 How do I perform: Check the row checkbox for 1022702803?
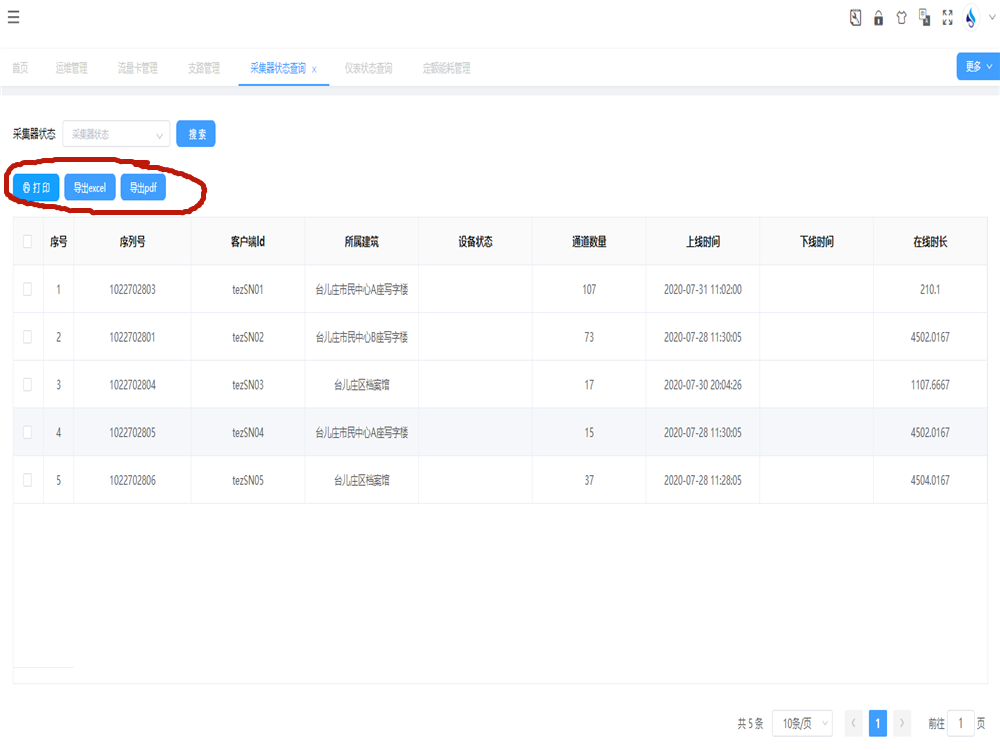point(27,289)
